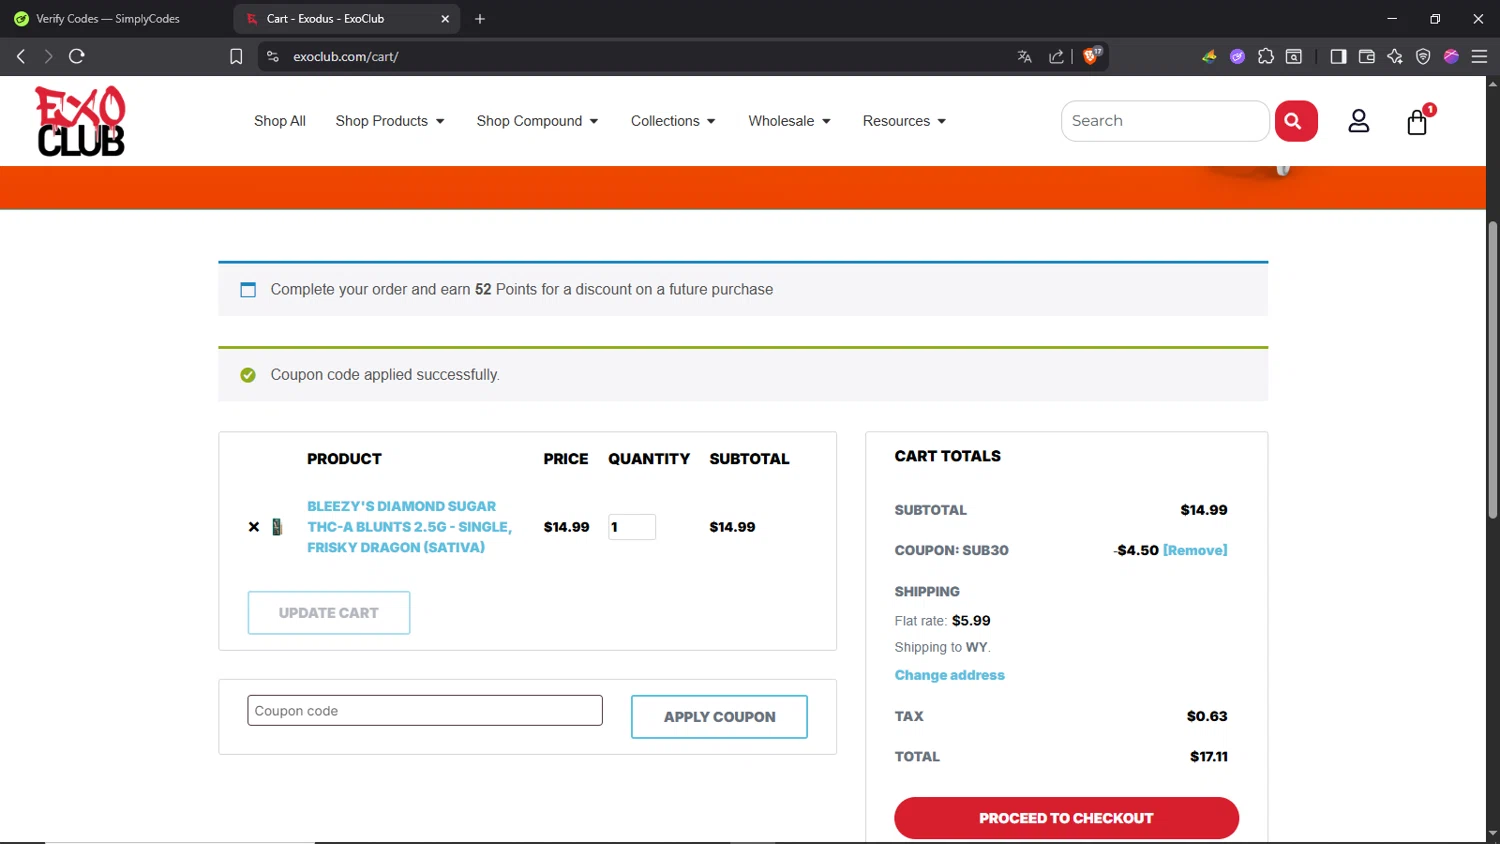
Task: Expand Resources dropdown
Action: point(904,121)
